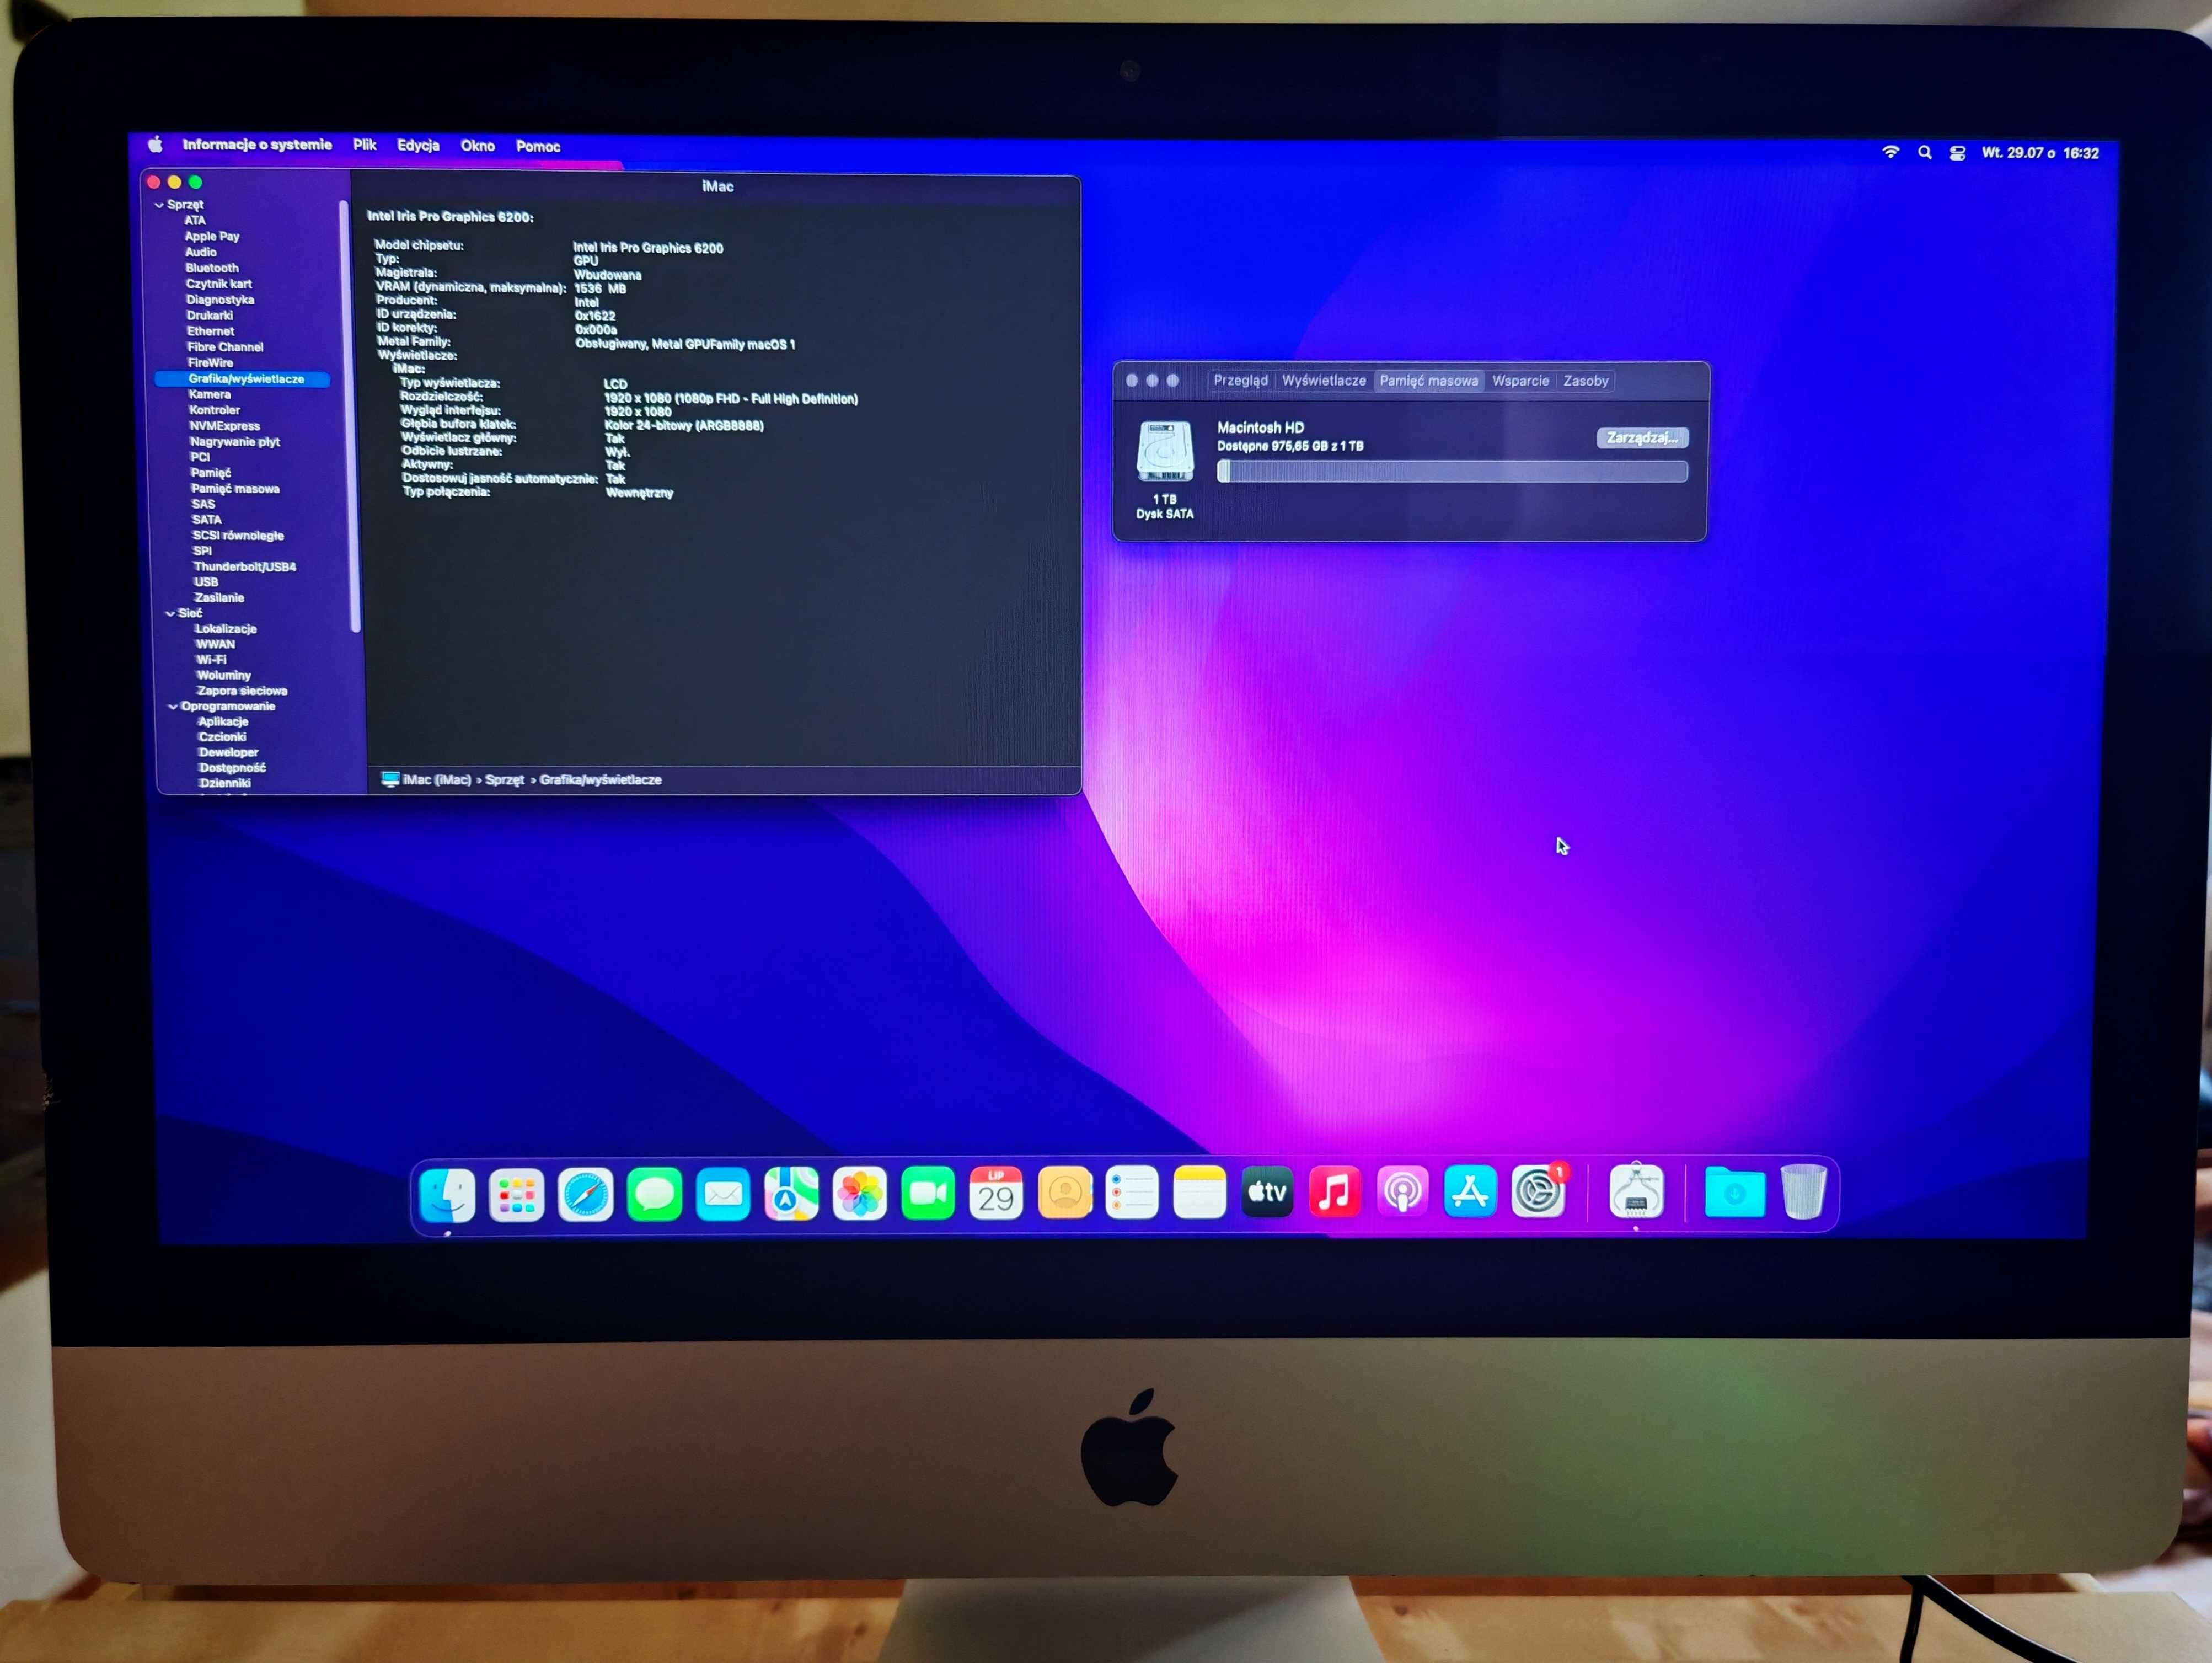The width and height of the screenshot is (2212, 1663).
Task: Click Sprzęt in the path bar
Action: [504, 780]
